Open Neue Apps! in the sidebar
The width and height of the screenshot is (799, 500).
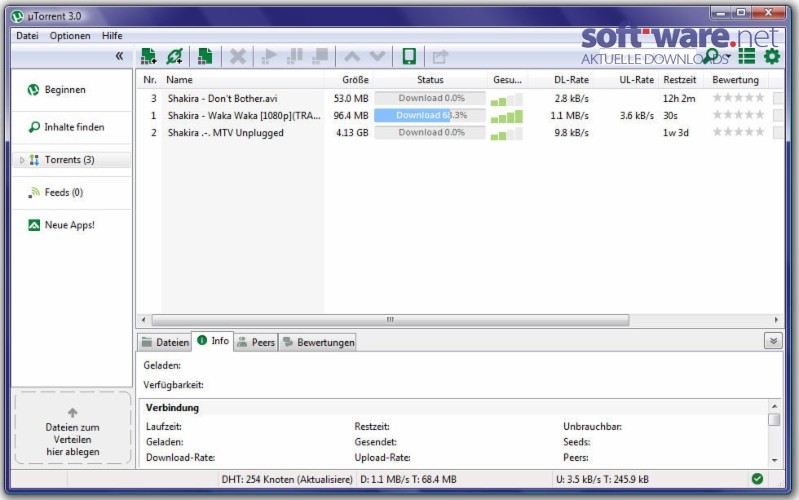pyautogui.click(x=71, y=225)
